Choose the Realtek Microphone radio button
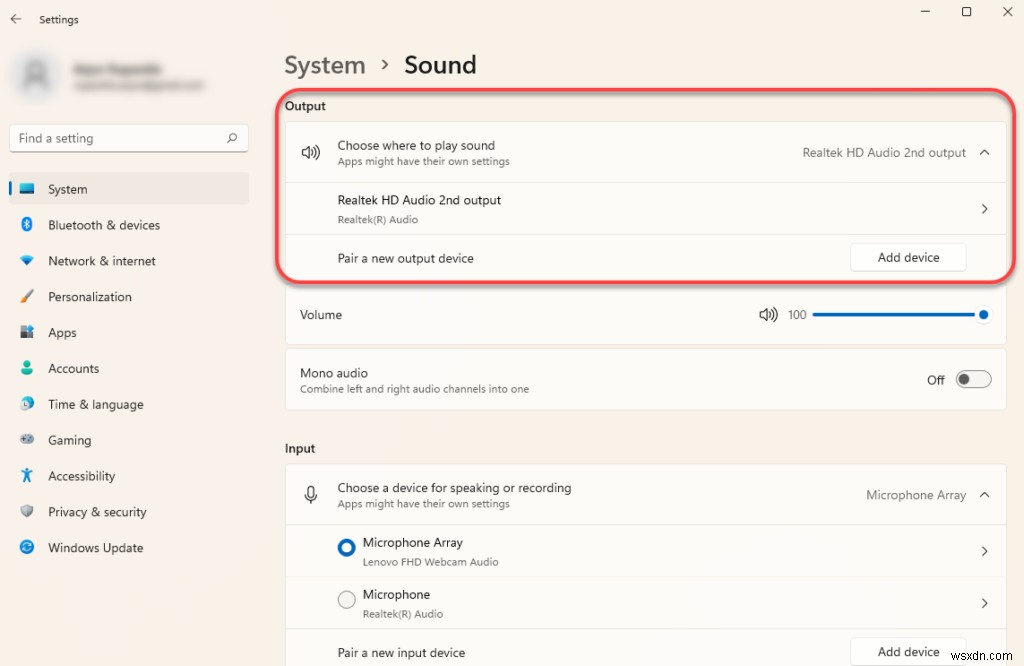This screenshot has height=666, width=1024. [346, 599]
